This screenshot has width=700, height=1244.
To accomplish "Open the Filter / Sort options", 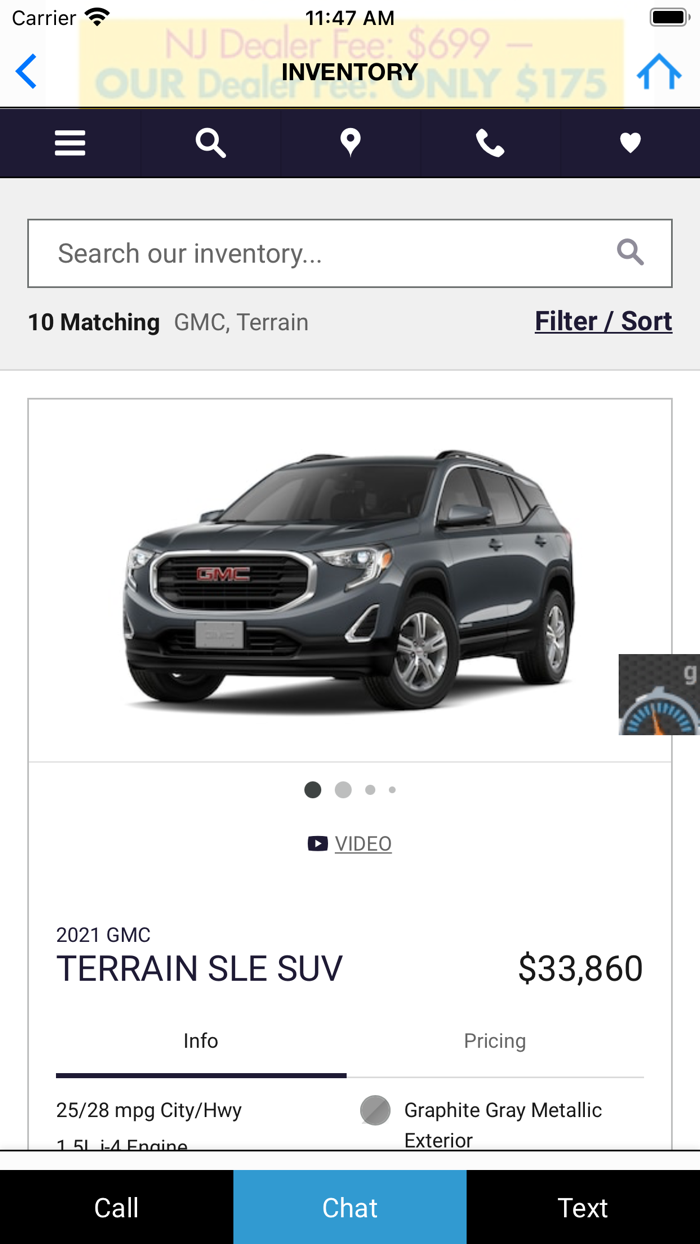I will tap(603, 322).
